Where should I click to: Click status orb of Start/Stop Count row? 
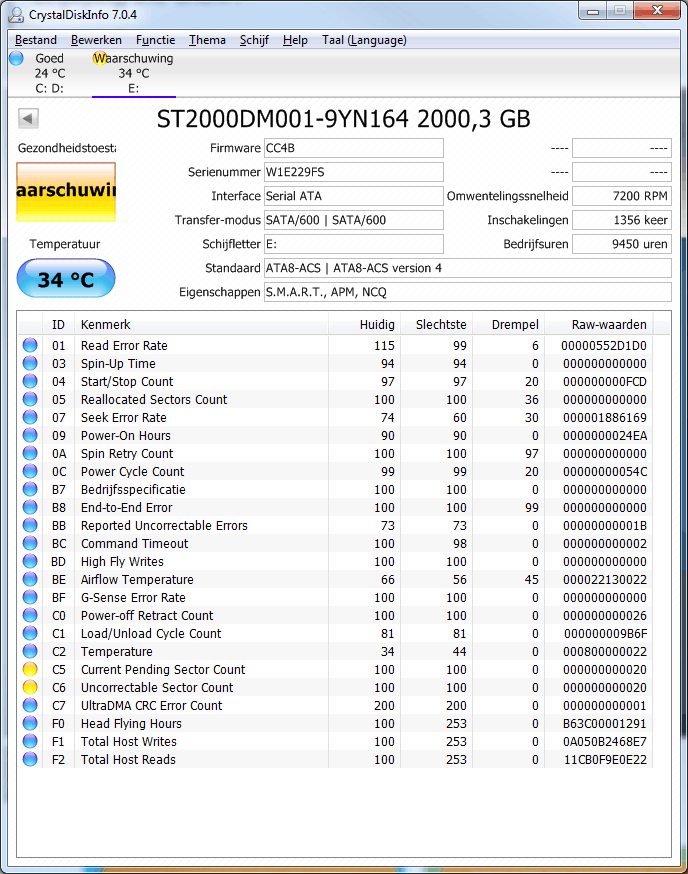pos(30,381)
